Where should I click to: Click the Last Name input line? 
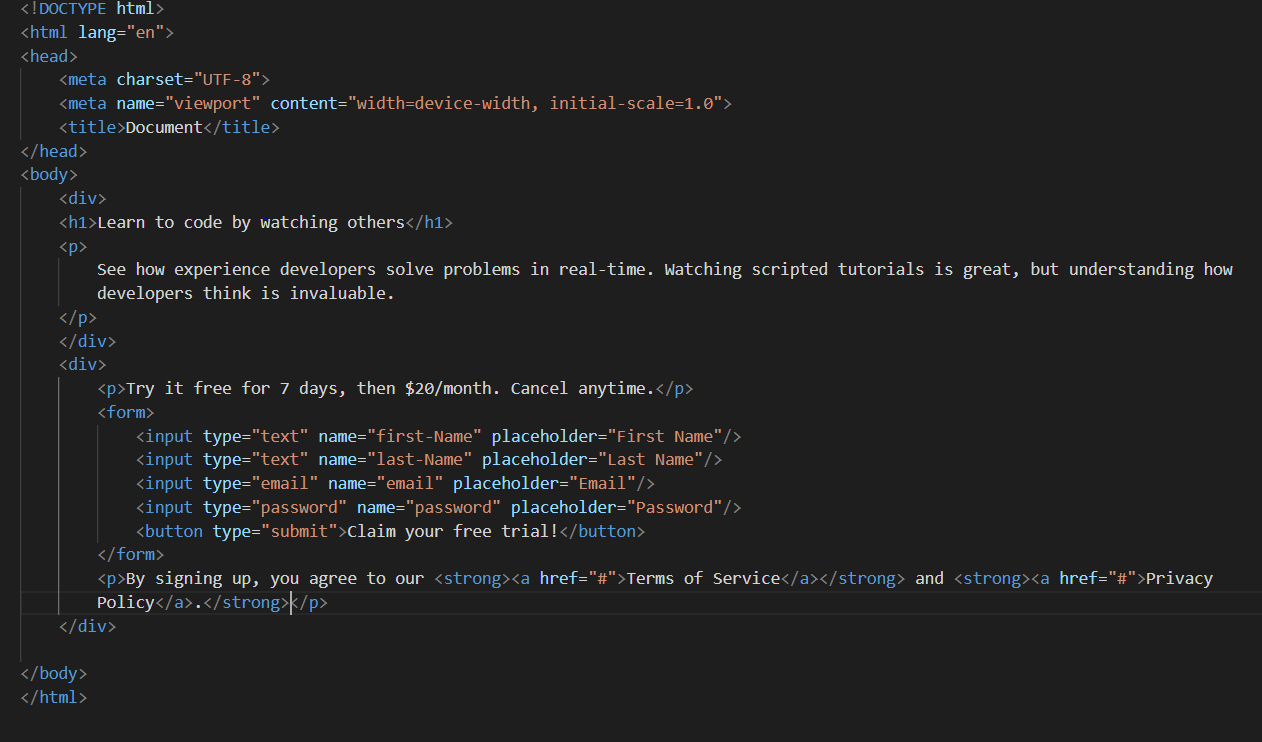(x=429, y=460)
